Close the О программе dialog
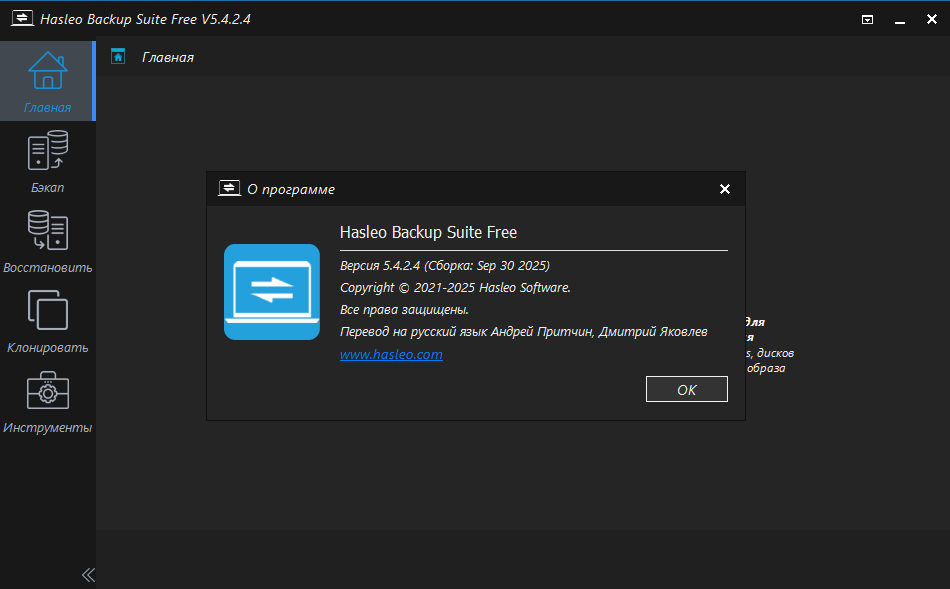The width and height of the screenshot is (950, 589). [725, 189]
